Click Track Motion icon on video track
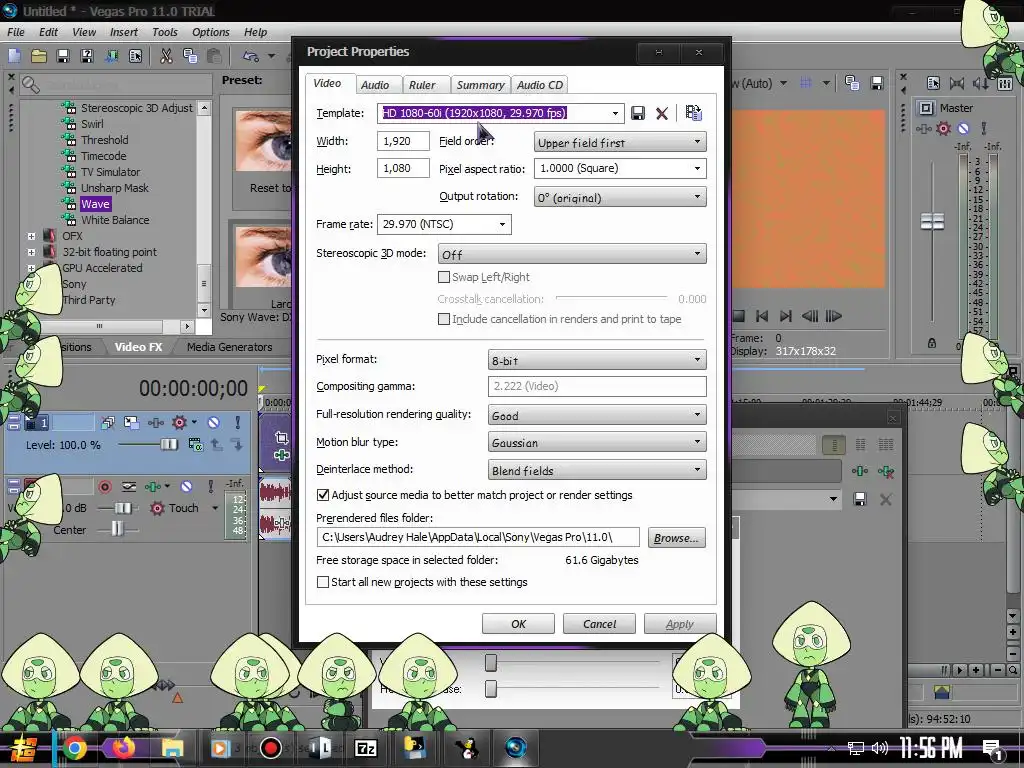The image size is (1024, 768). click(x=131, y=423)
